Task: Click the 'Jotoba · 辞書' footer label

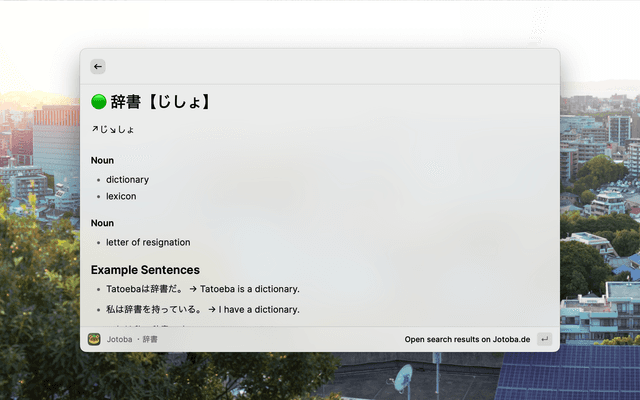Action: tap(132, 339)
